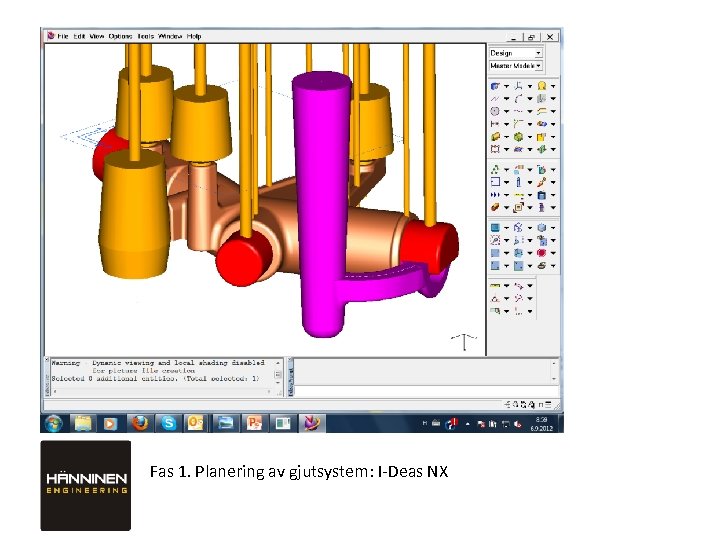Select the green dotted constrain tool
The width and height of the screenshot is (720, 540).
tap(495, 169)
